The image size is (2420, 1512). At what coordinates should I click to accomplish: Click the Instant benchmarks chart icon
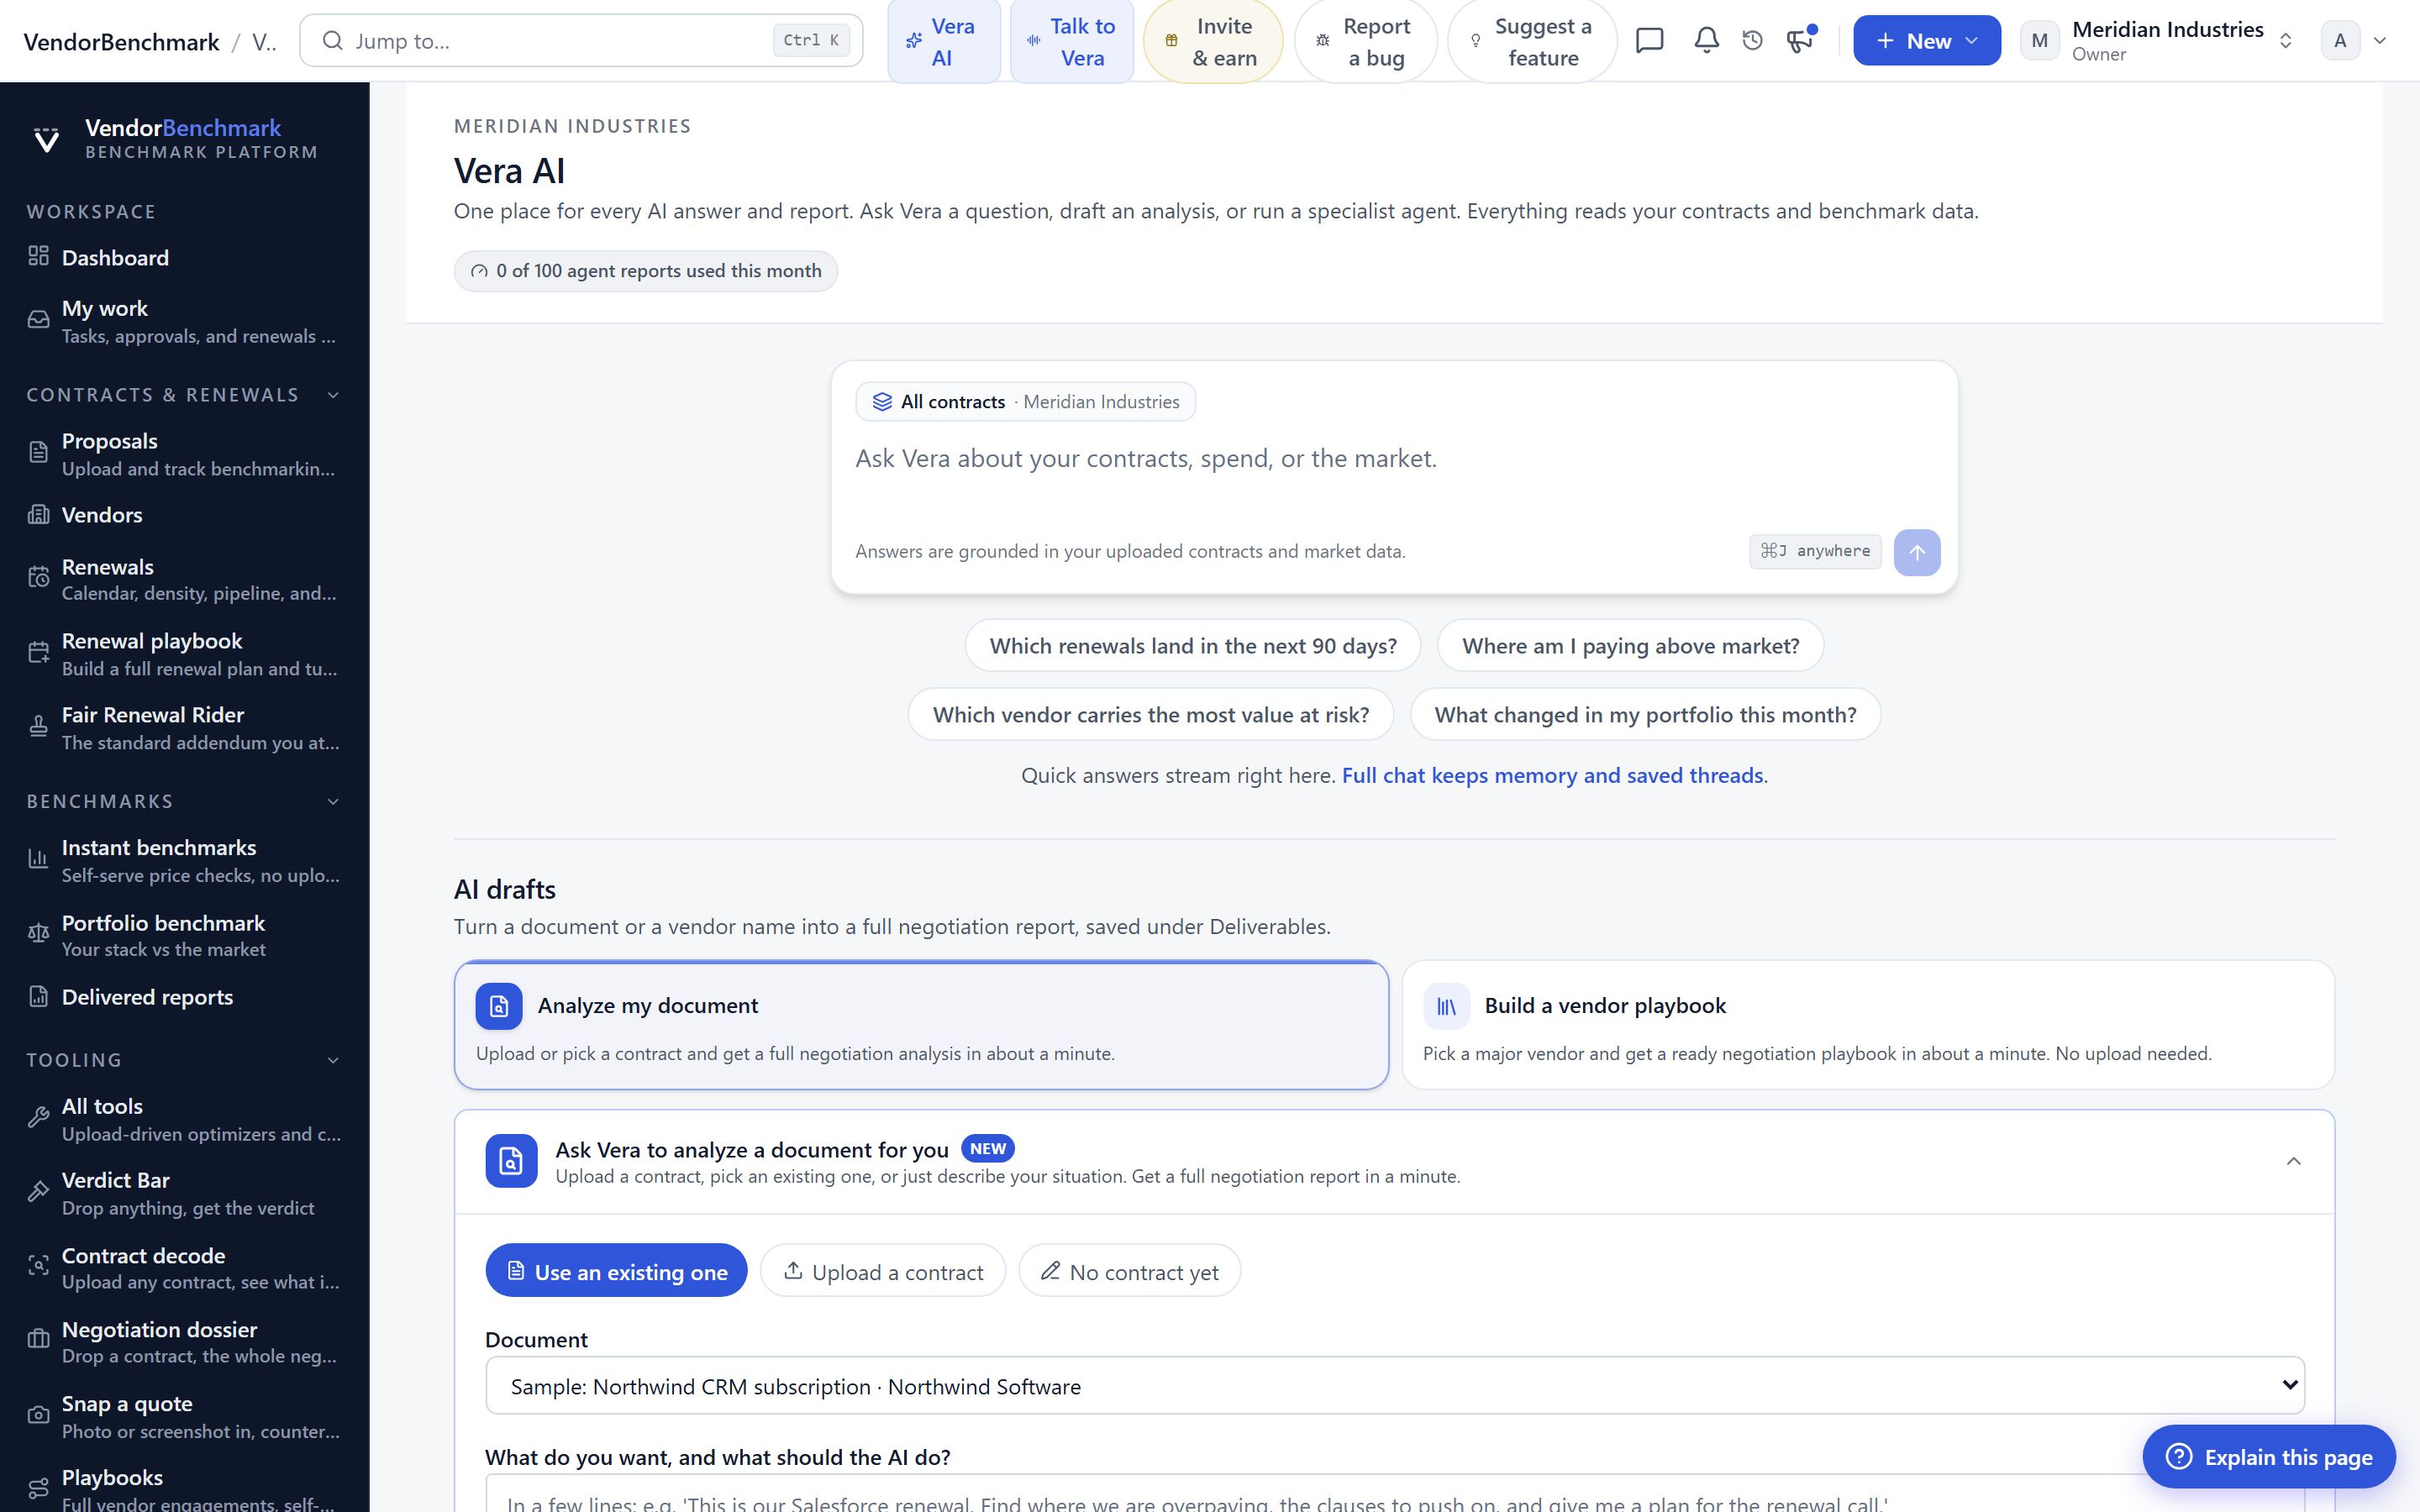[x=38, y=860]
